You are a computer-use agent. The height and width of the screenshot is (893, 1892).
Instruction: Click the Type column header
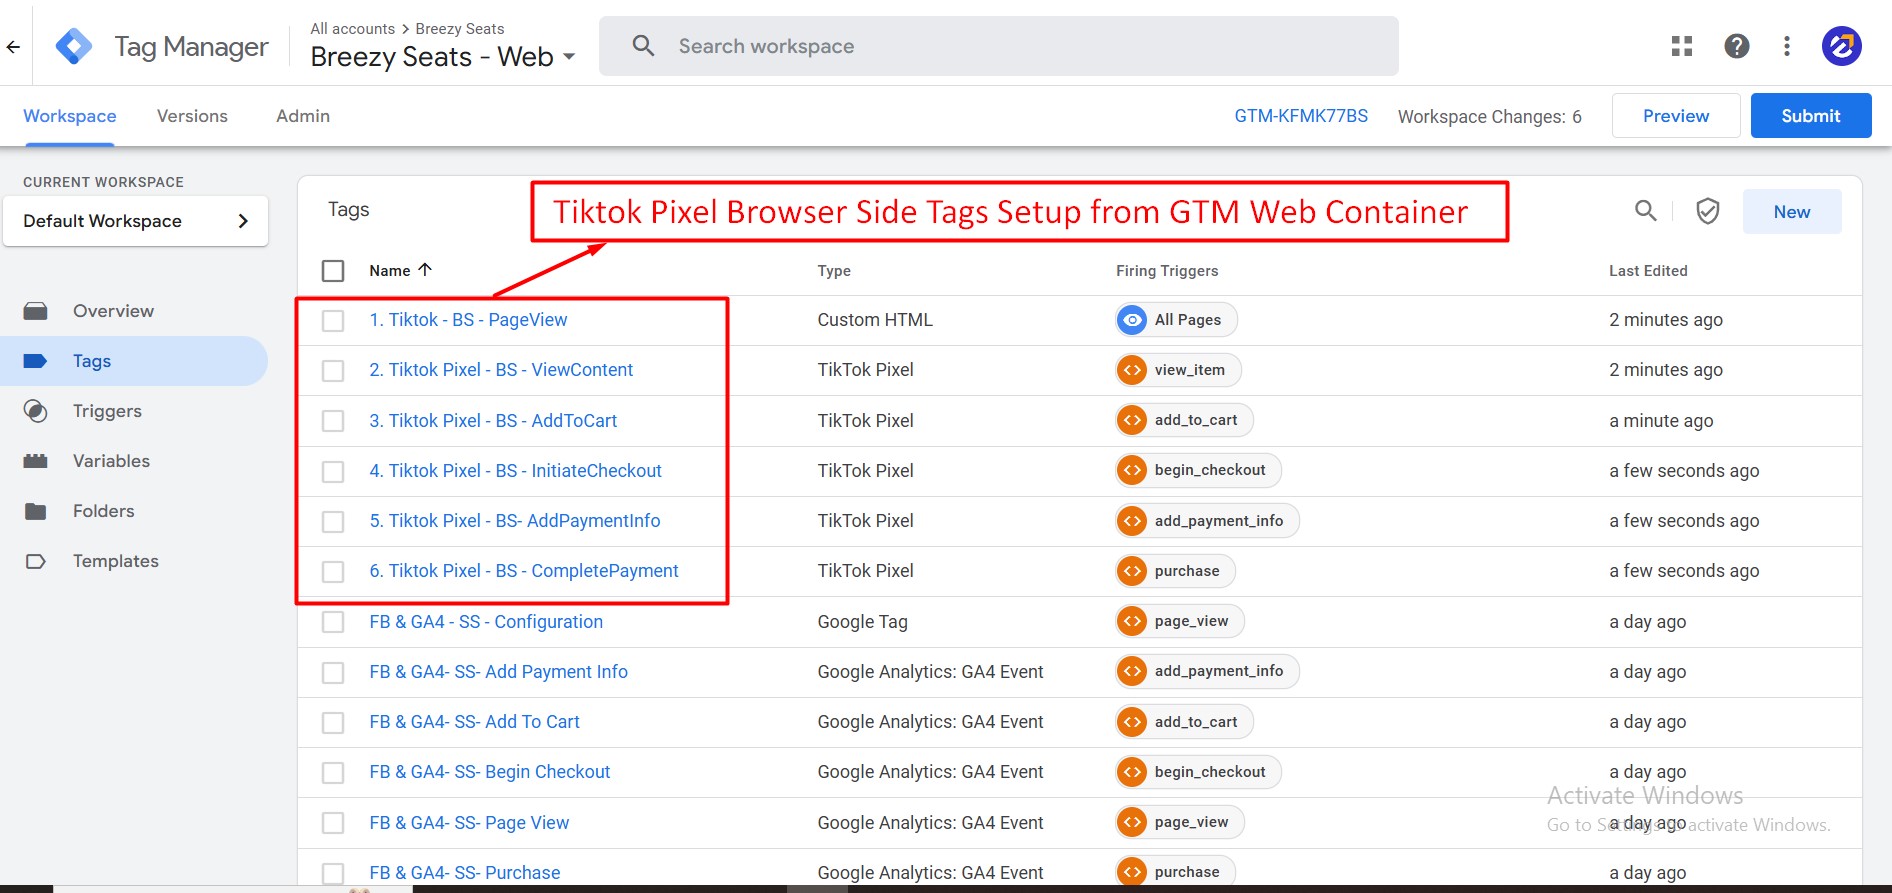[x=834, y=271]
